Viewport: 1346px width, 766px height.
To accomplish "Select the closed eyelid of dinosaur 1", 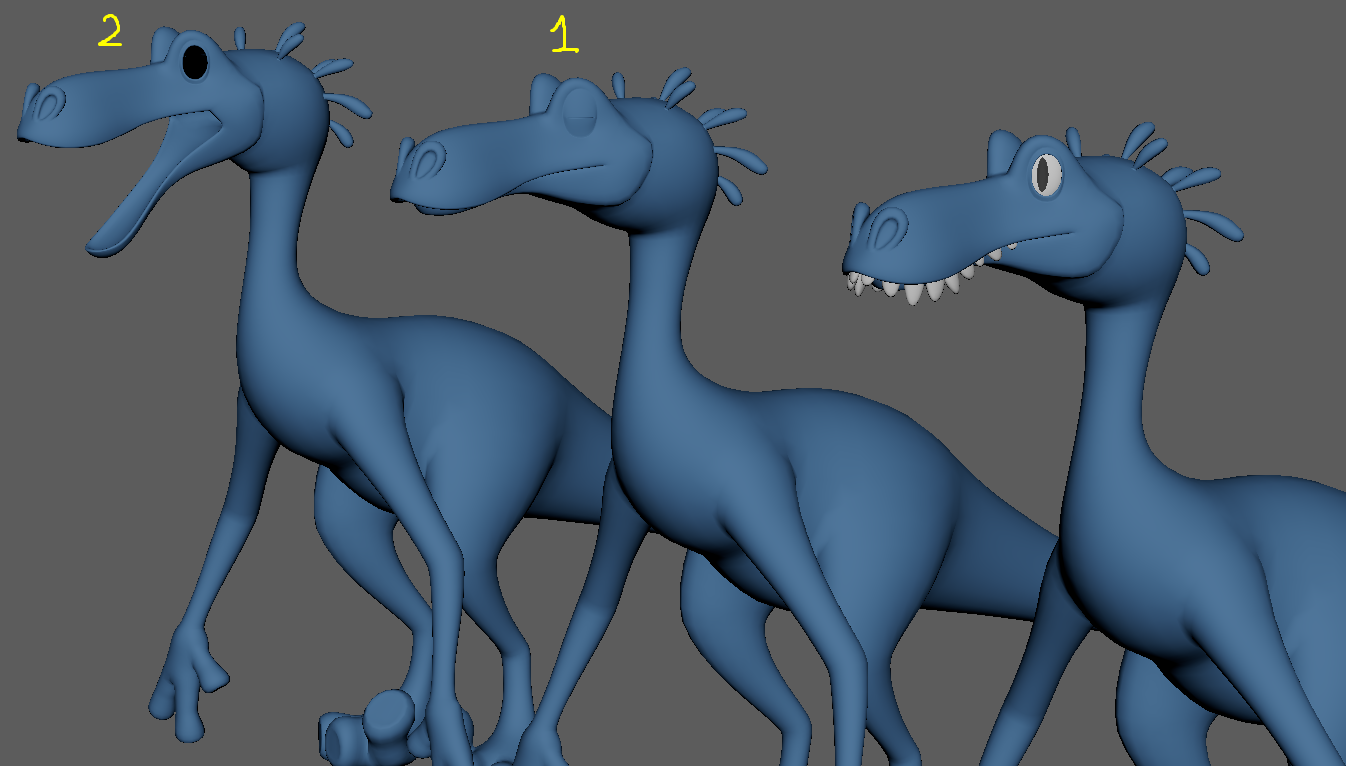I will pos(579,110).
